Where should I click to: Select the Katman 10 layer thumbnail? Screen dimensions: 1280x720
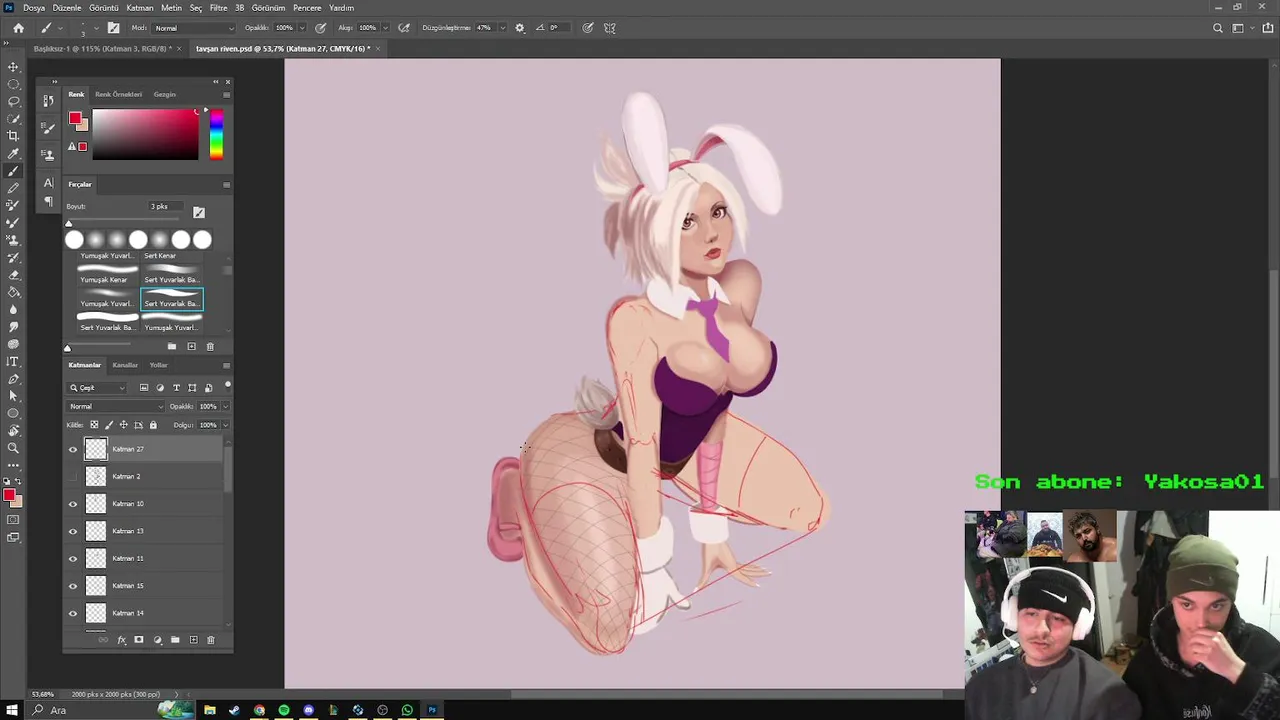(x=95, y=504)
